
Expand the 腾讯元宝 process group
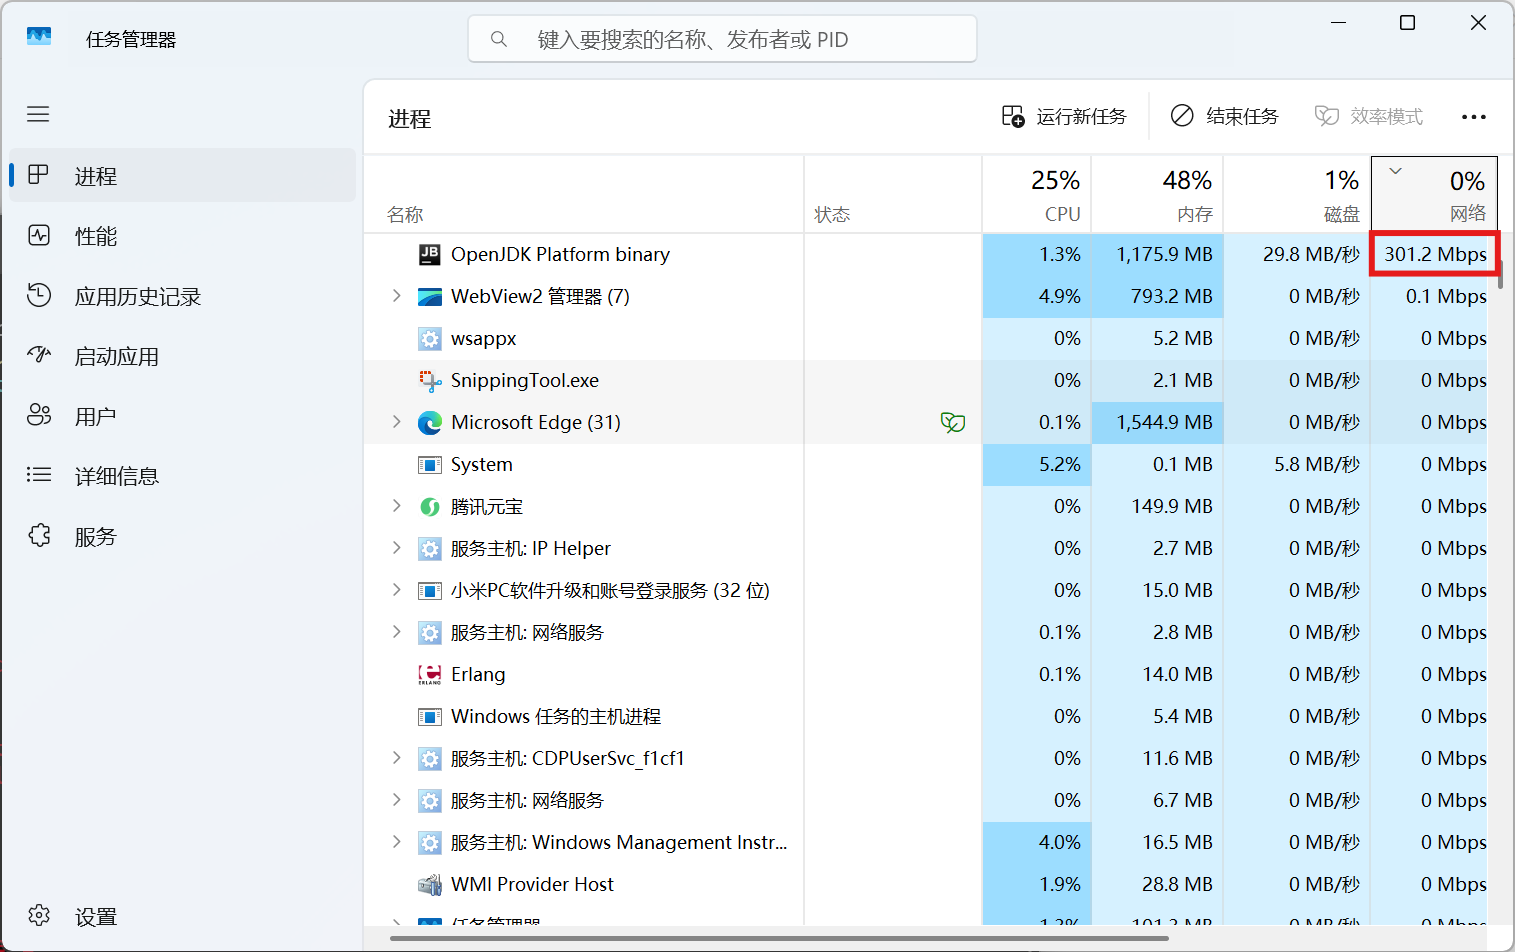coord(397,506)
